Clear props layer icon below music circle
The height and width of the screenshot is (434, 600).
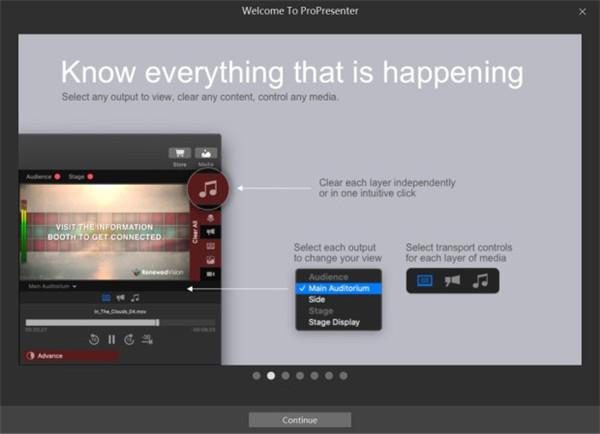210,218
